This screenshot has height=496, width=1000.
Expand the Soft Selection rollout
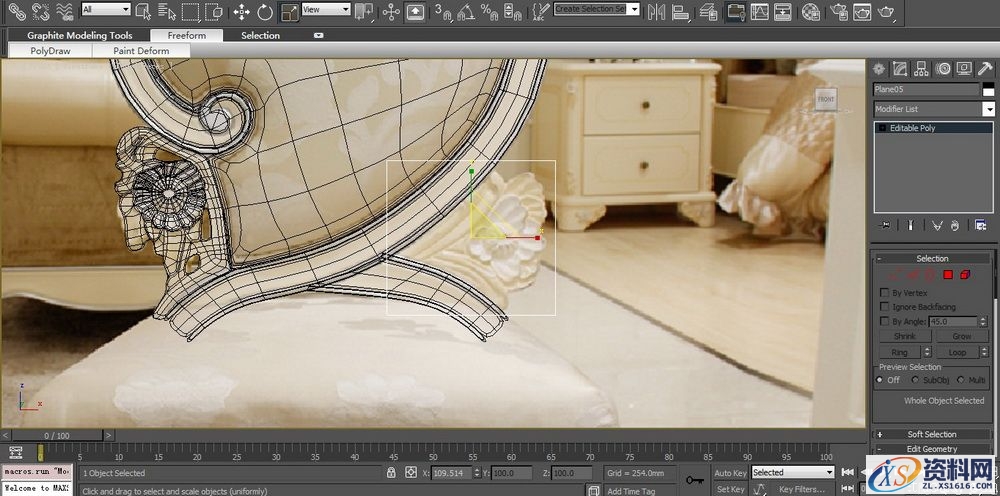[x=932, y=434]
